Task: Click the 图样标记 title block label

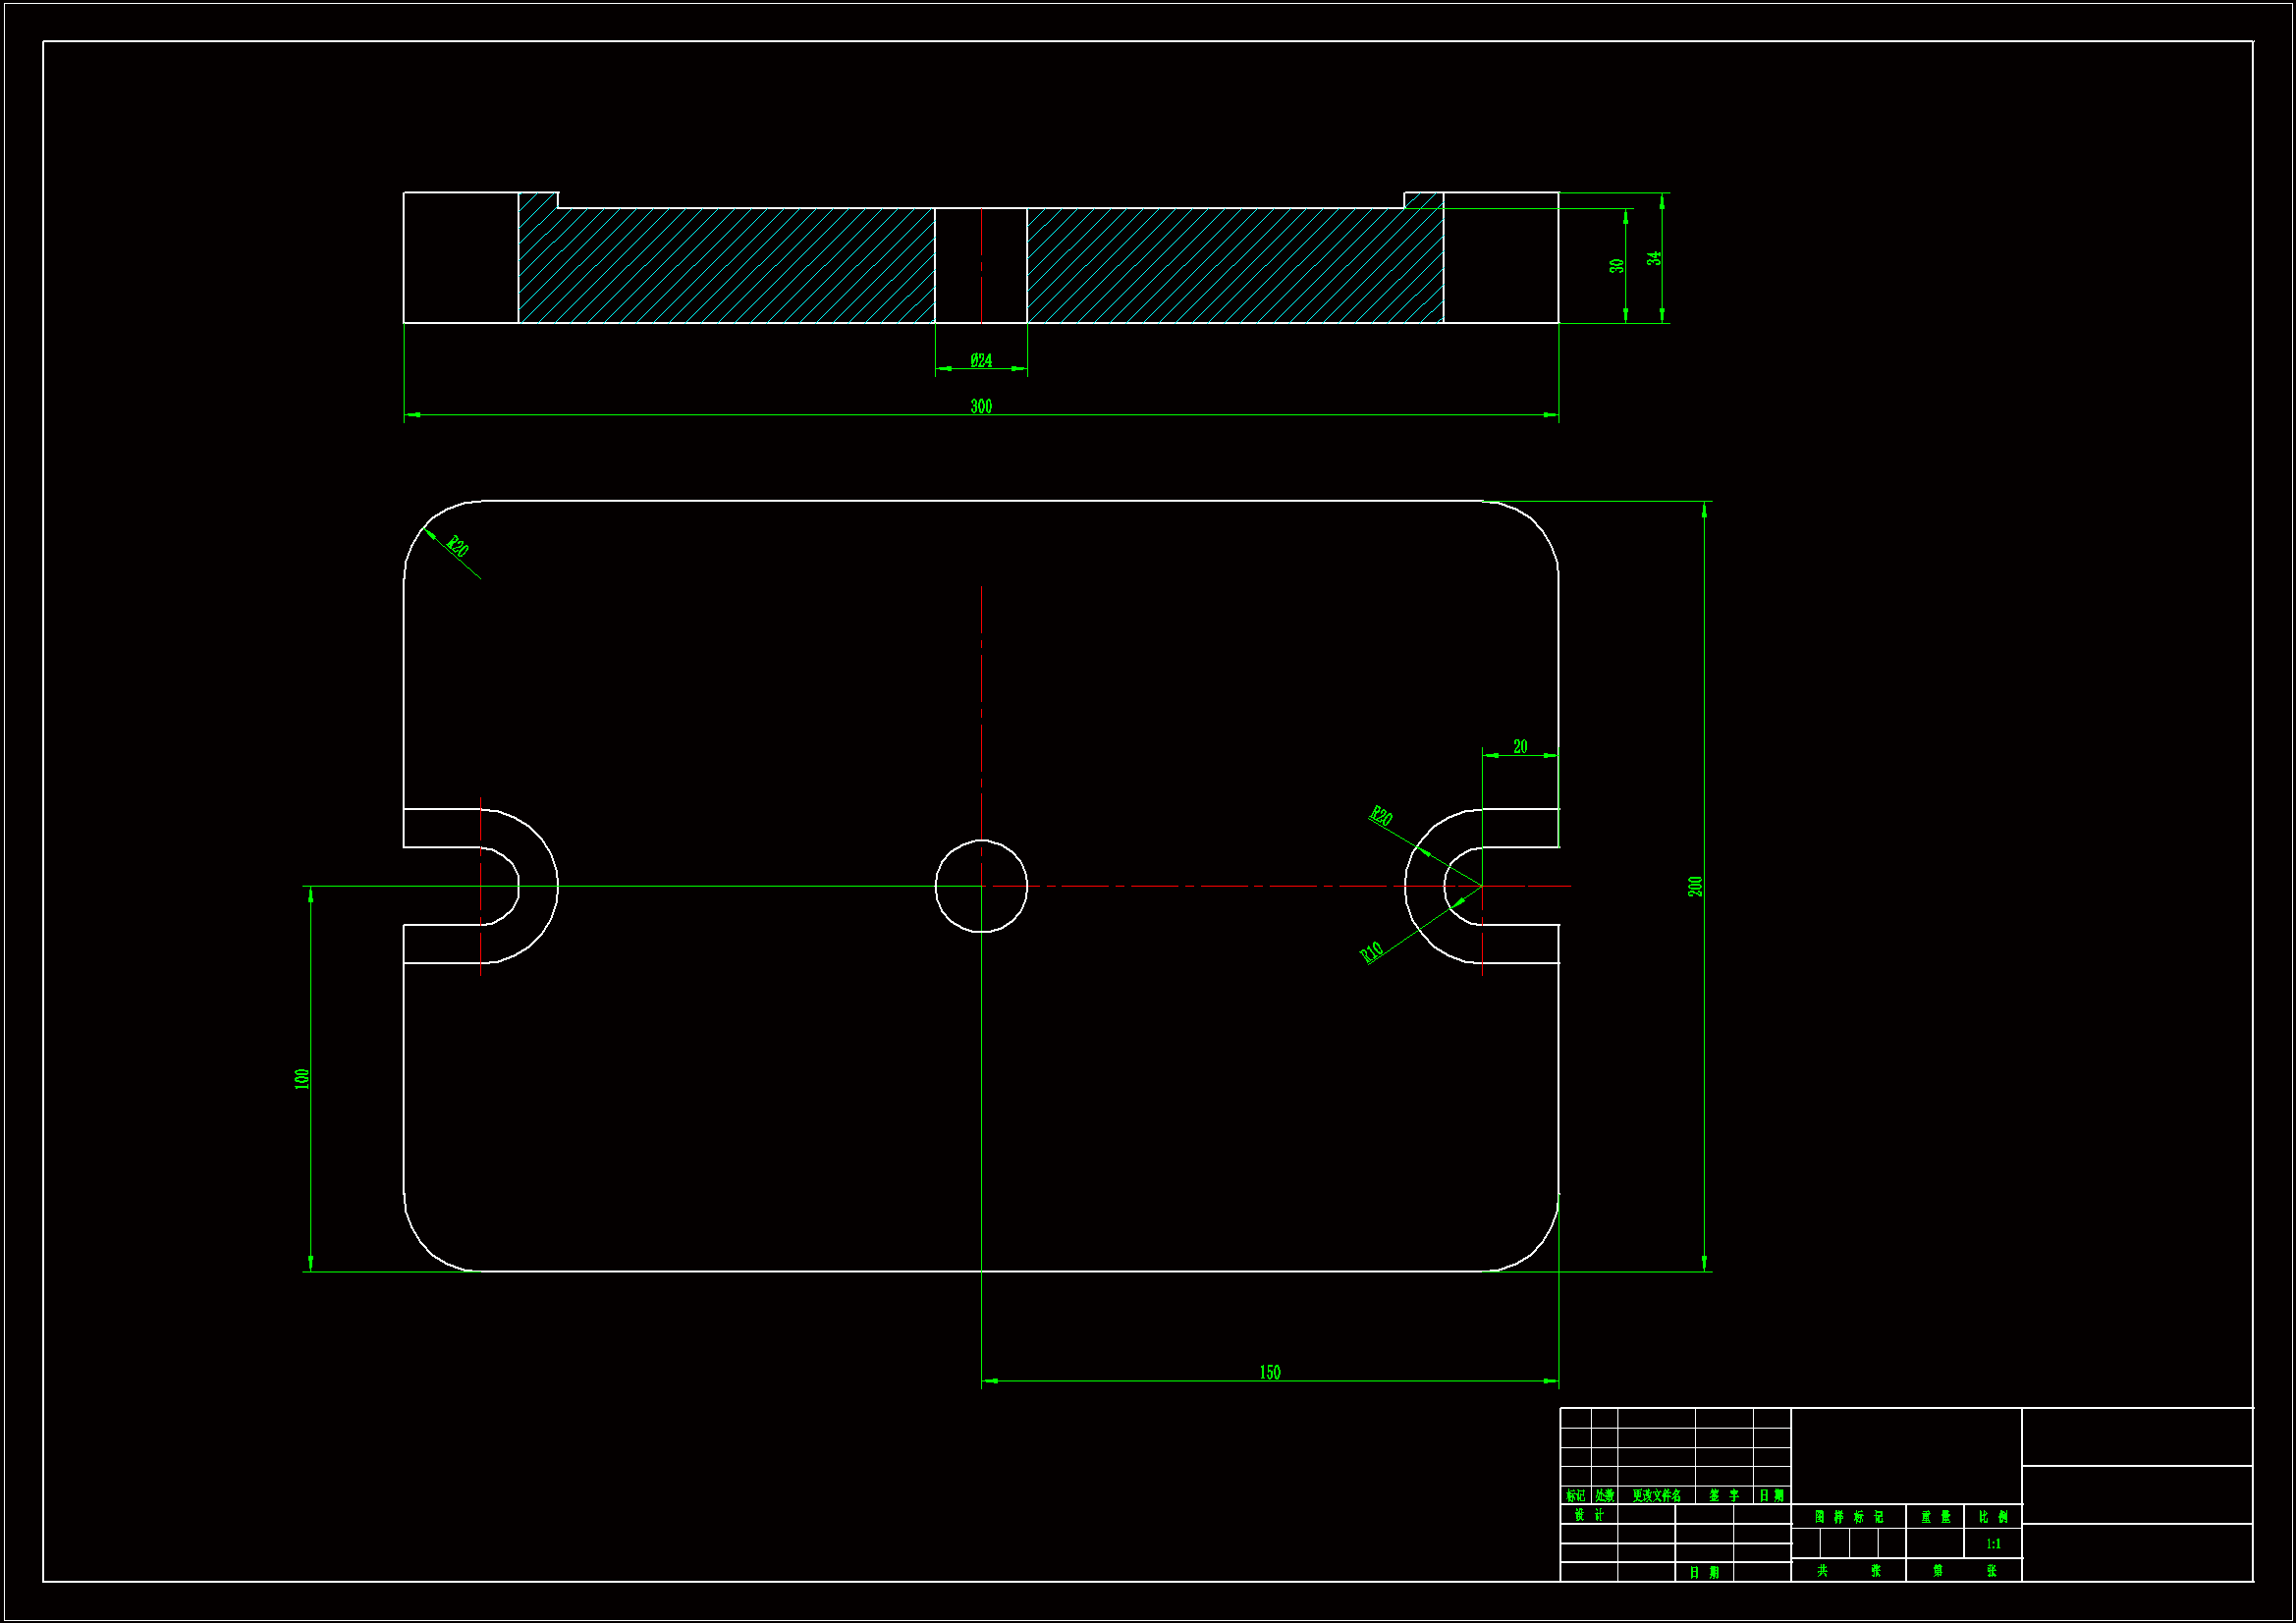Action: tap(1848, 1517)
